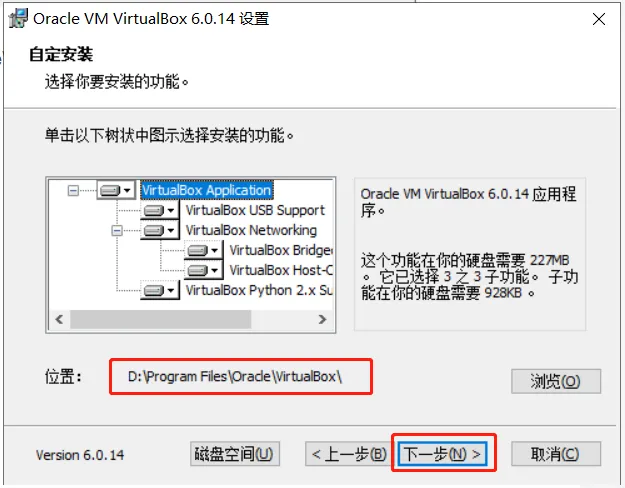Viewport: 625px width, 488px height.
Task: Select the VirtualBox Application tree item
Action: tap(206, 190)
